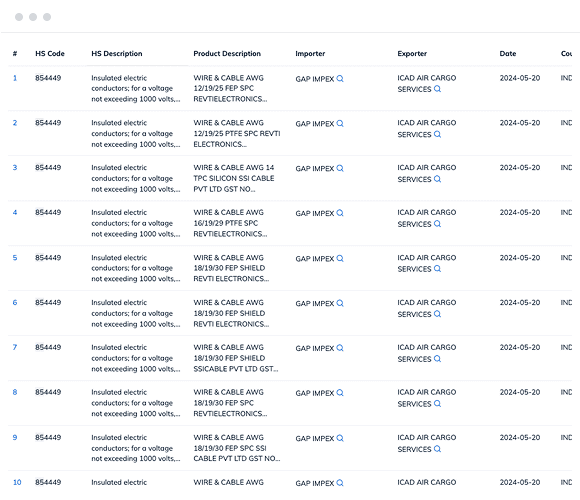
Task: Select ICAD AIR CARGO exporter name row 8
Action: tap(426, 392)
